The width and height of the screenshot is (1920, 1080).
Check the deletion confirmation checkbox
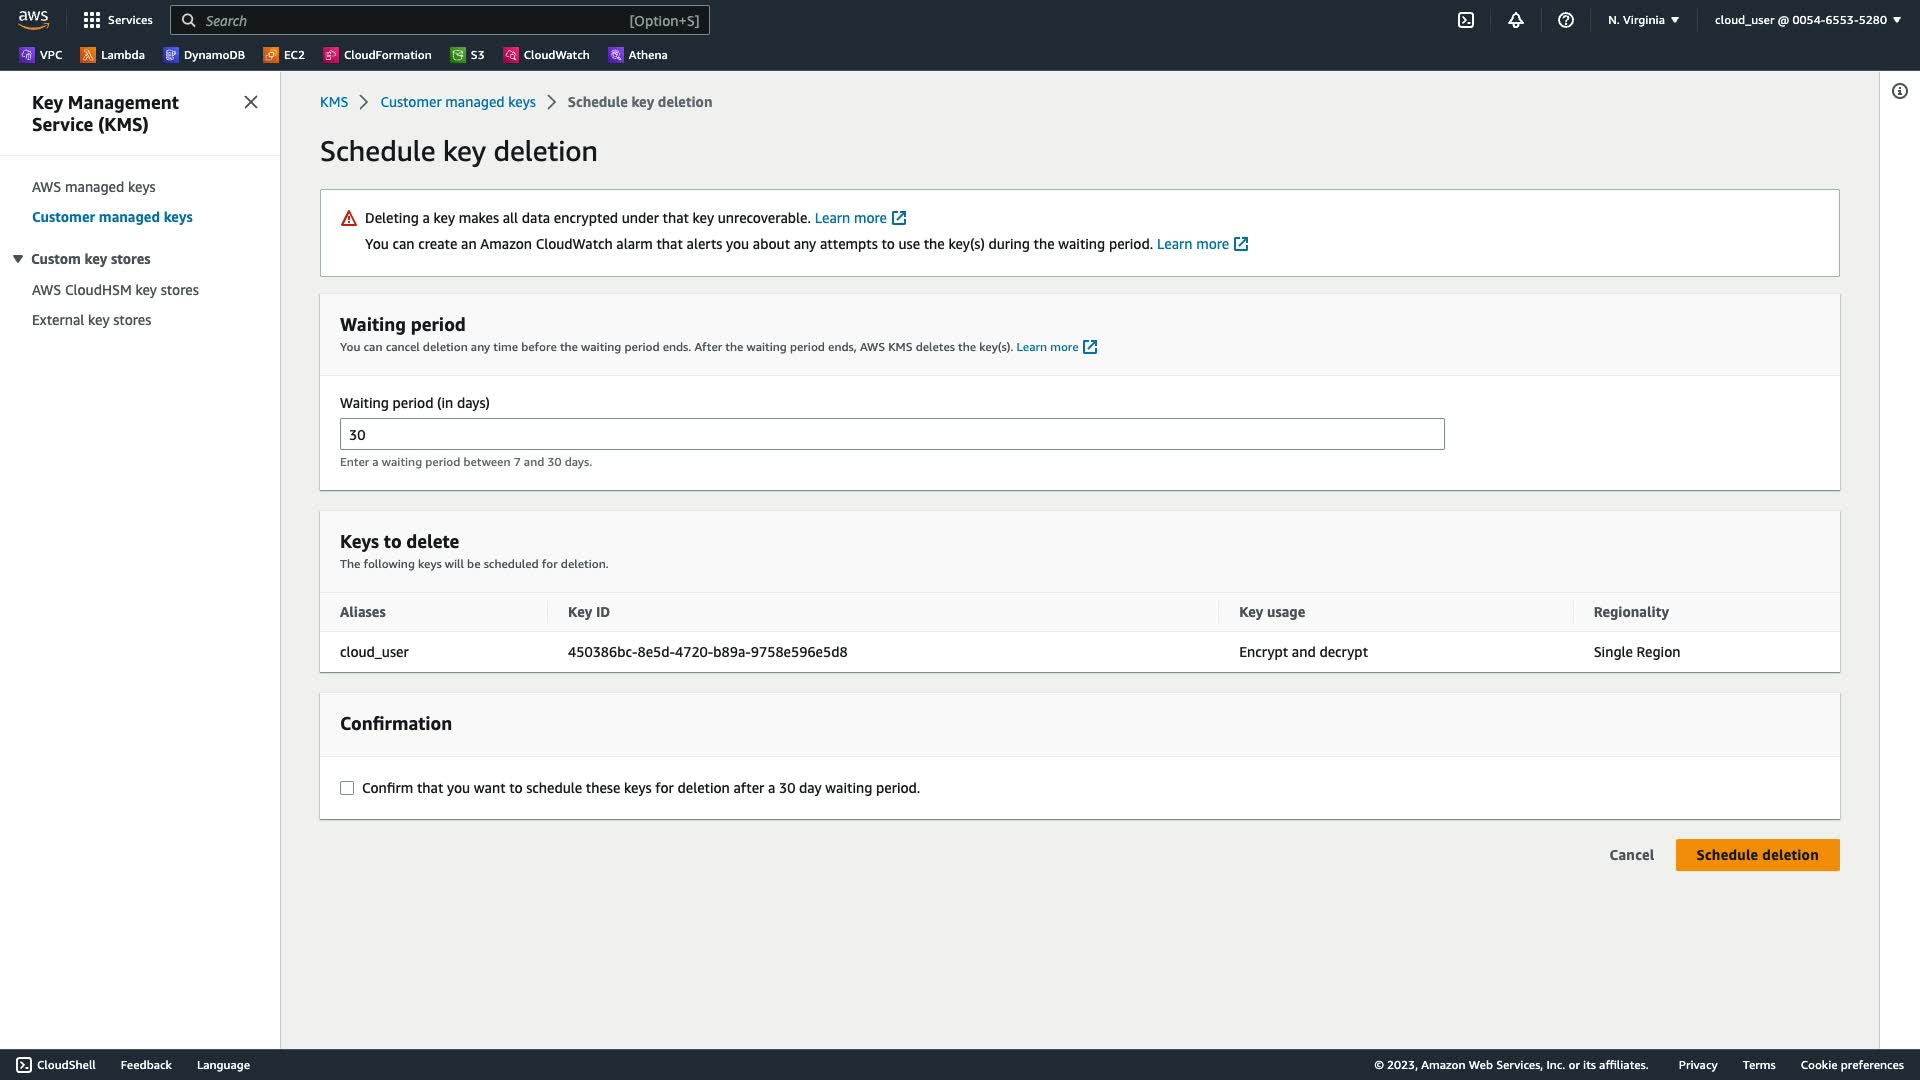(x=347, y=788)
